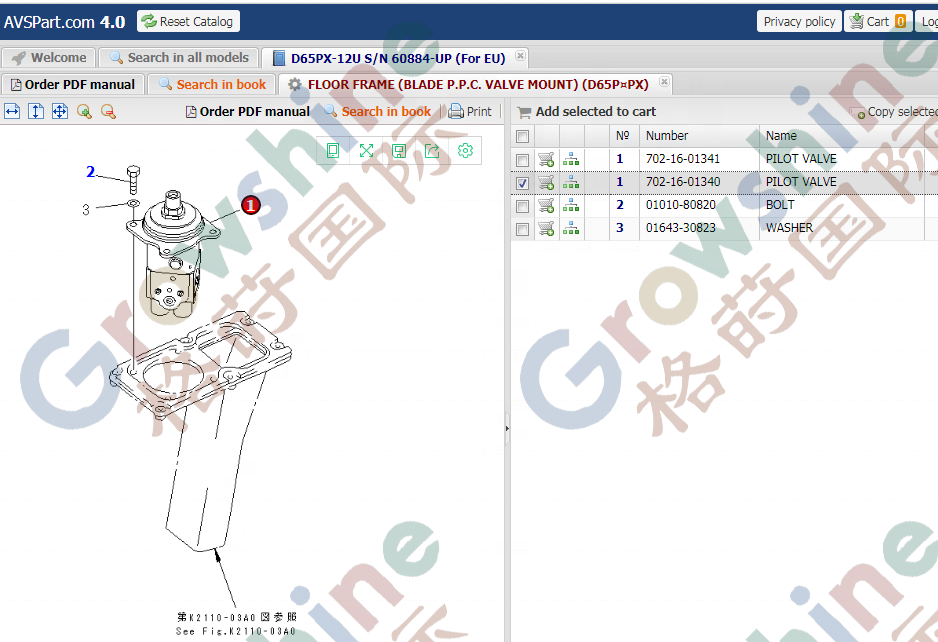Click the fit-all arrows icon in diagram toolbar

click(60, 111)
